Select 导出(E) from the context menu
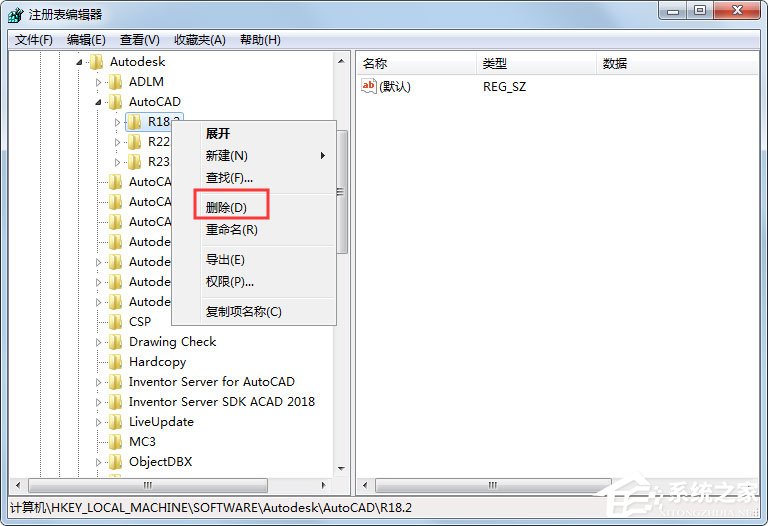The width and height of the screenshot is (768, 526). (254, 260)
